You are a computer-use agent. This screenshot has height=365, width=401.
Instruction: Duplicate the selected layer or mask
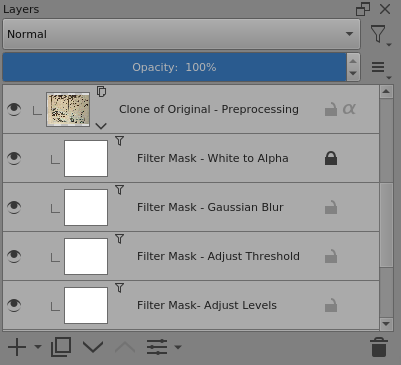point(61,347)
